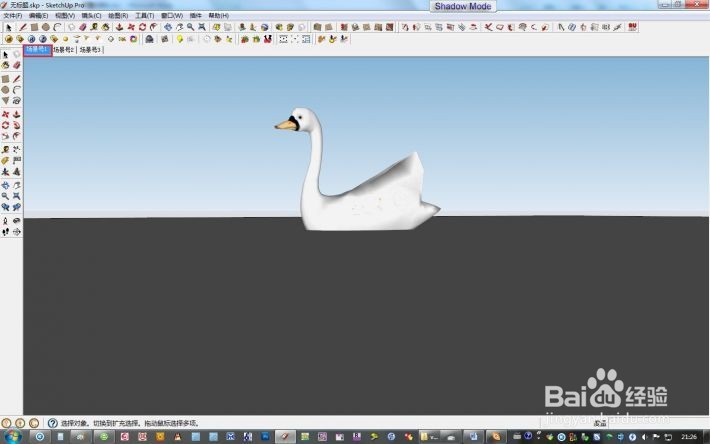This screenshot has height=444, width=710.
Task: Pick the Offset tool in left palette
Action: tap(17, 136)
